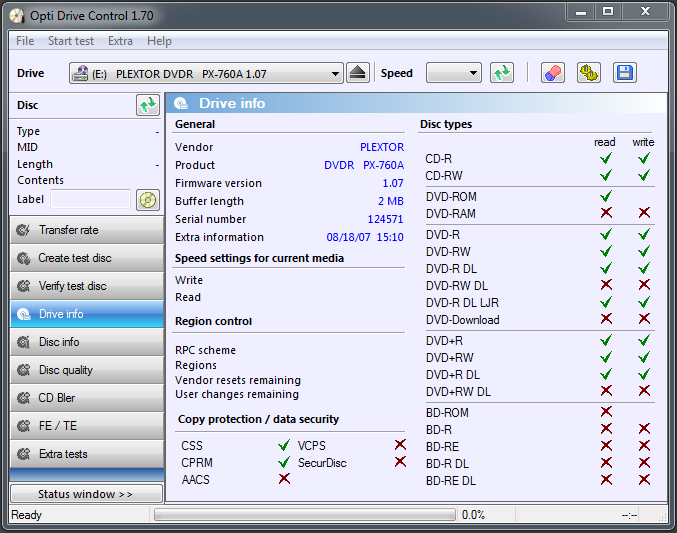Viewport: 677px width, 533px height.
Task: Expand the Status window
Action: point(86,494)
